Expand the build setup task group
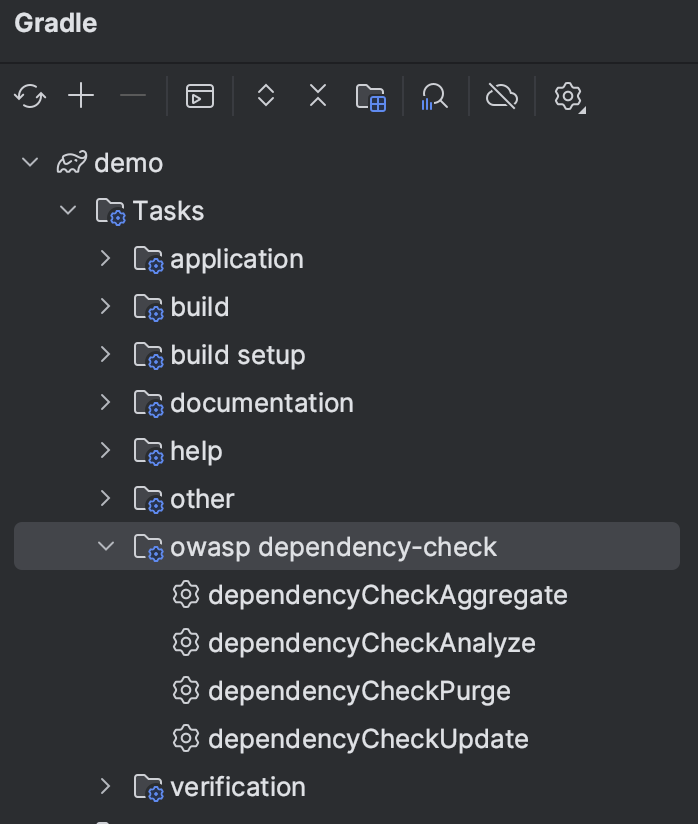Viewport: 698px width, 824px height. click(x=106, y=354)
